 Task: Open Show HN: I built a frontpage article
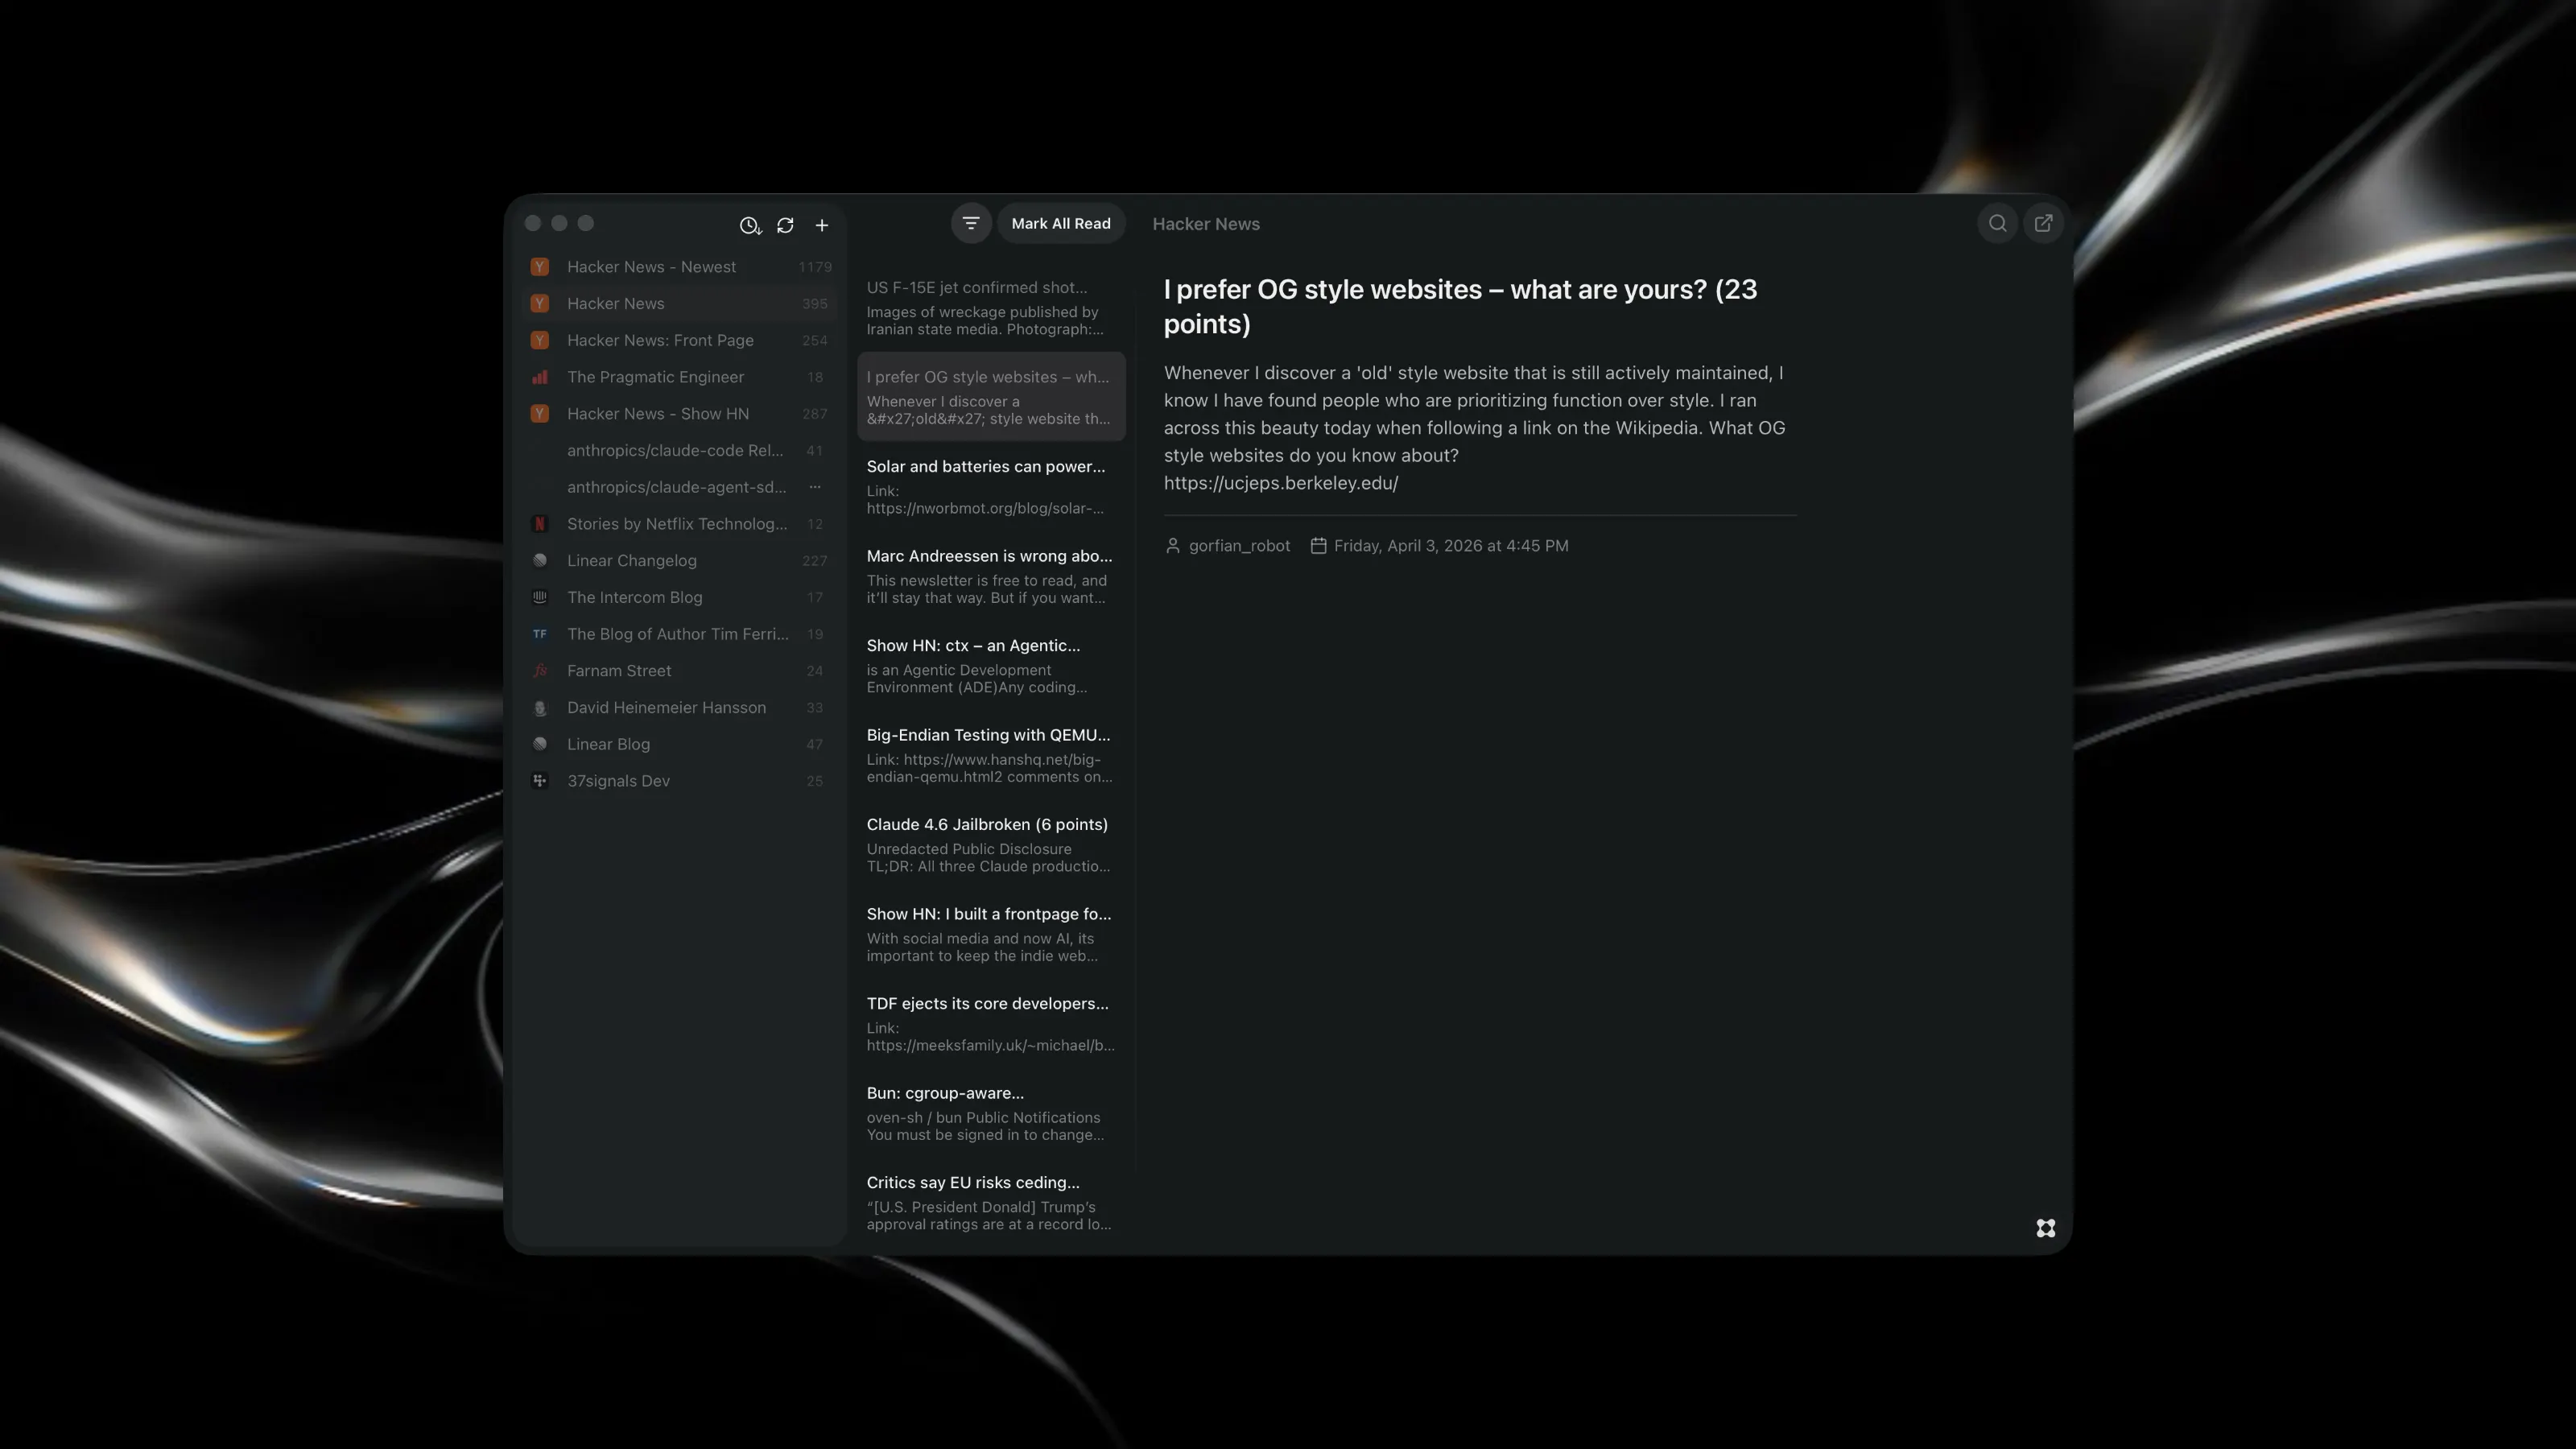[991, 934]
